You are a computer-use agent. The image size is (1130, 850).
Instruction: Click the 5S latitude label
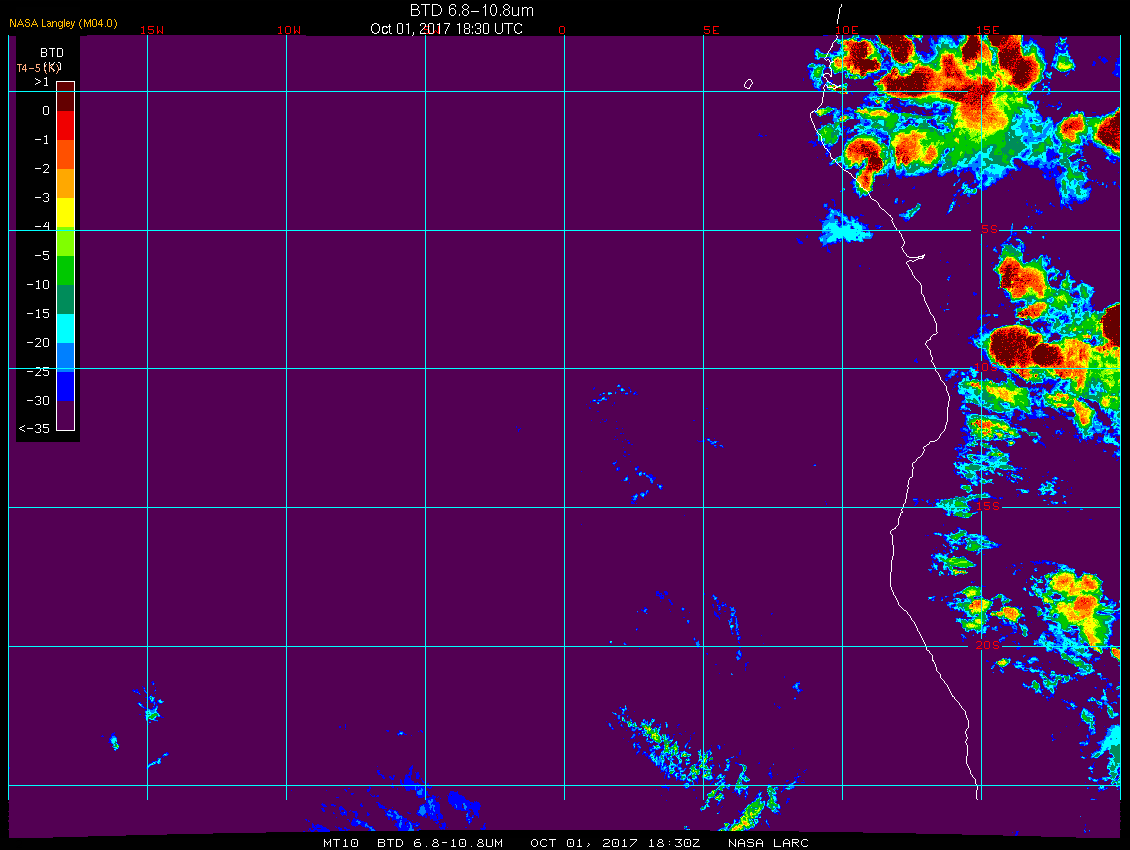(989, 229)
